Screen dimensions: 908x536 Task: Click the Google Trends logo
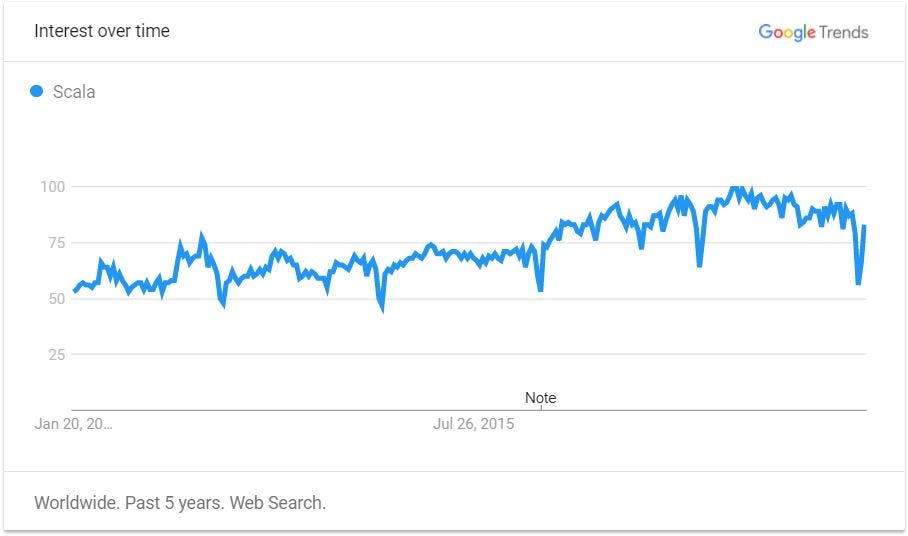[x=813, y=32]
